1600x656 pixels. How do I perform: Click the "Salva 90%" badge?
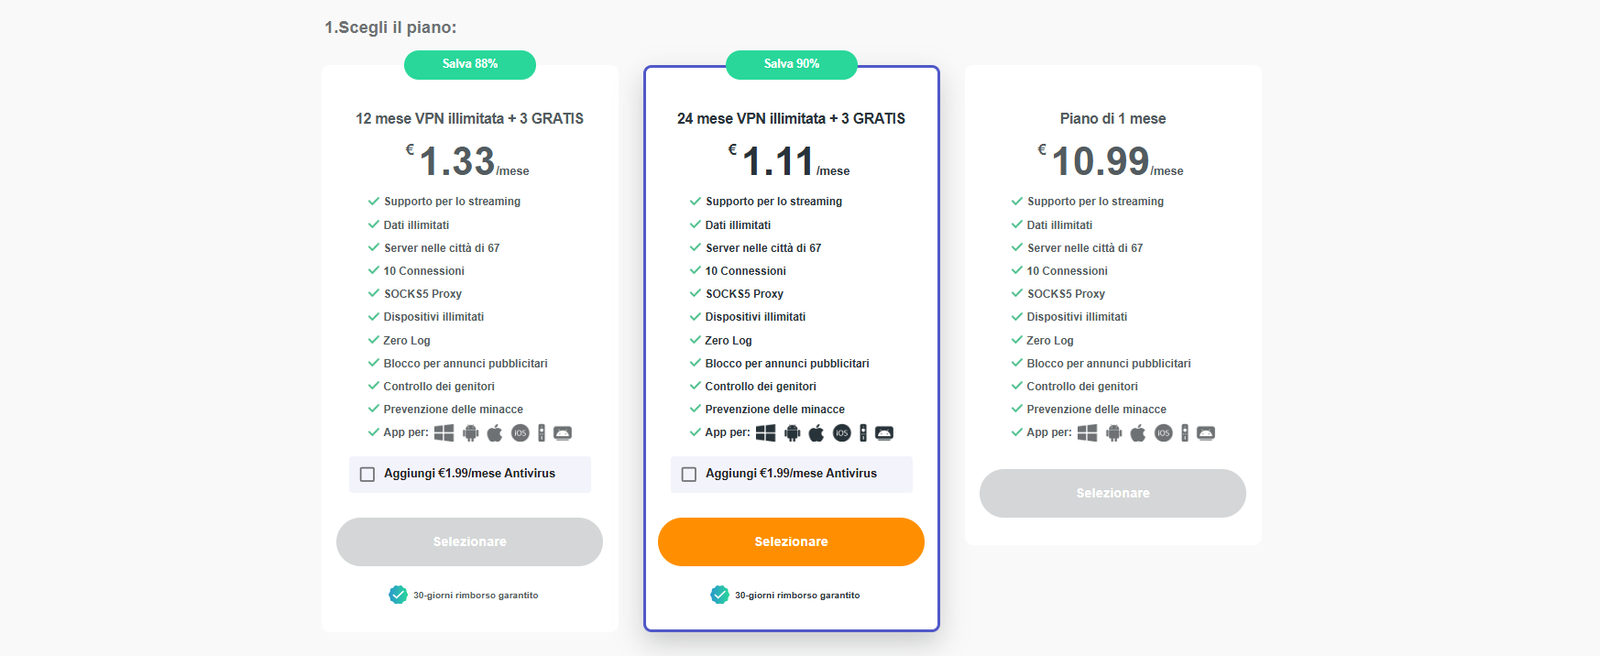tap(791, 64)
